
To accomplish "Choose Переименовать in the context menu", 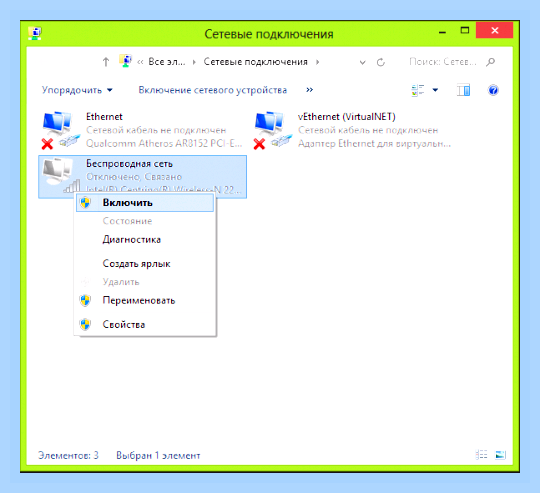I will pyautogui.click(x=145, y=301).
